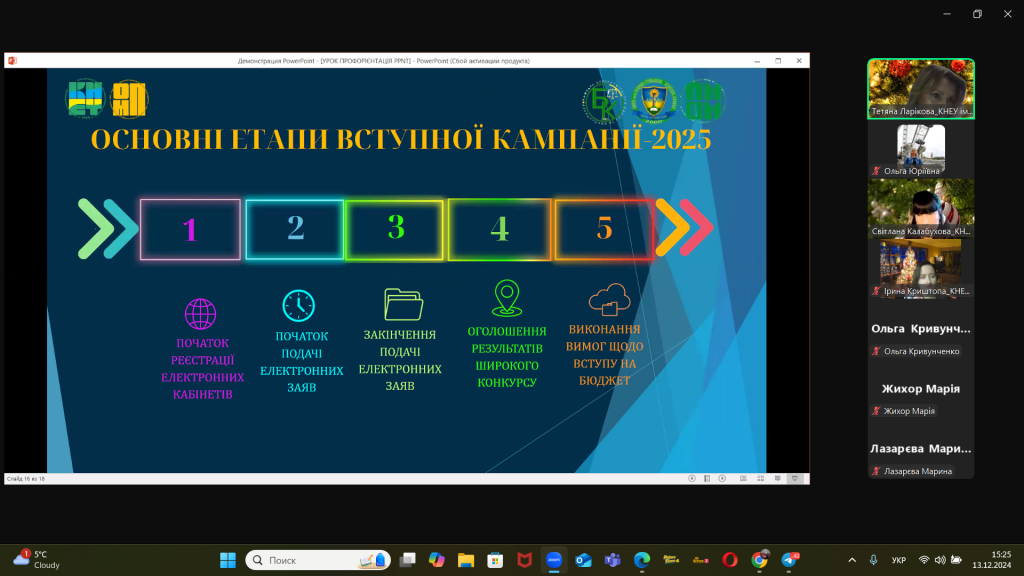Expand hidden system tray icons
This screenshot has height=576, width=1024.
852,560
